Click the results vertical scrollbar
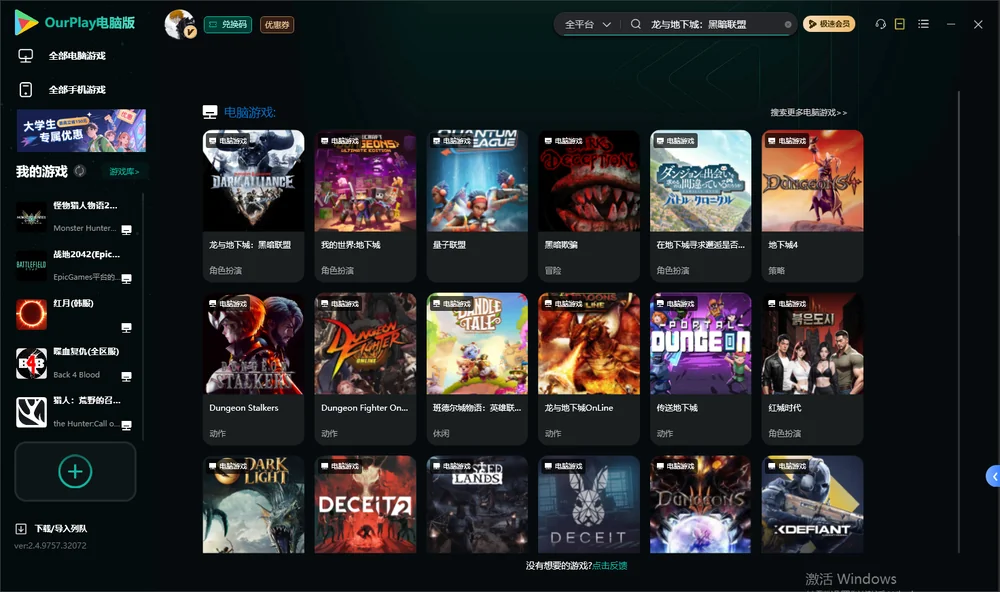This screenshot has height=592, width=1000. [959, 322]
